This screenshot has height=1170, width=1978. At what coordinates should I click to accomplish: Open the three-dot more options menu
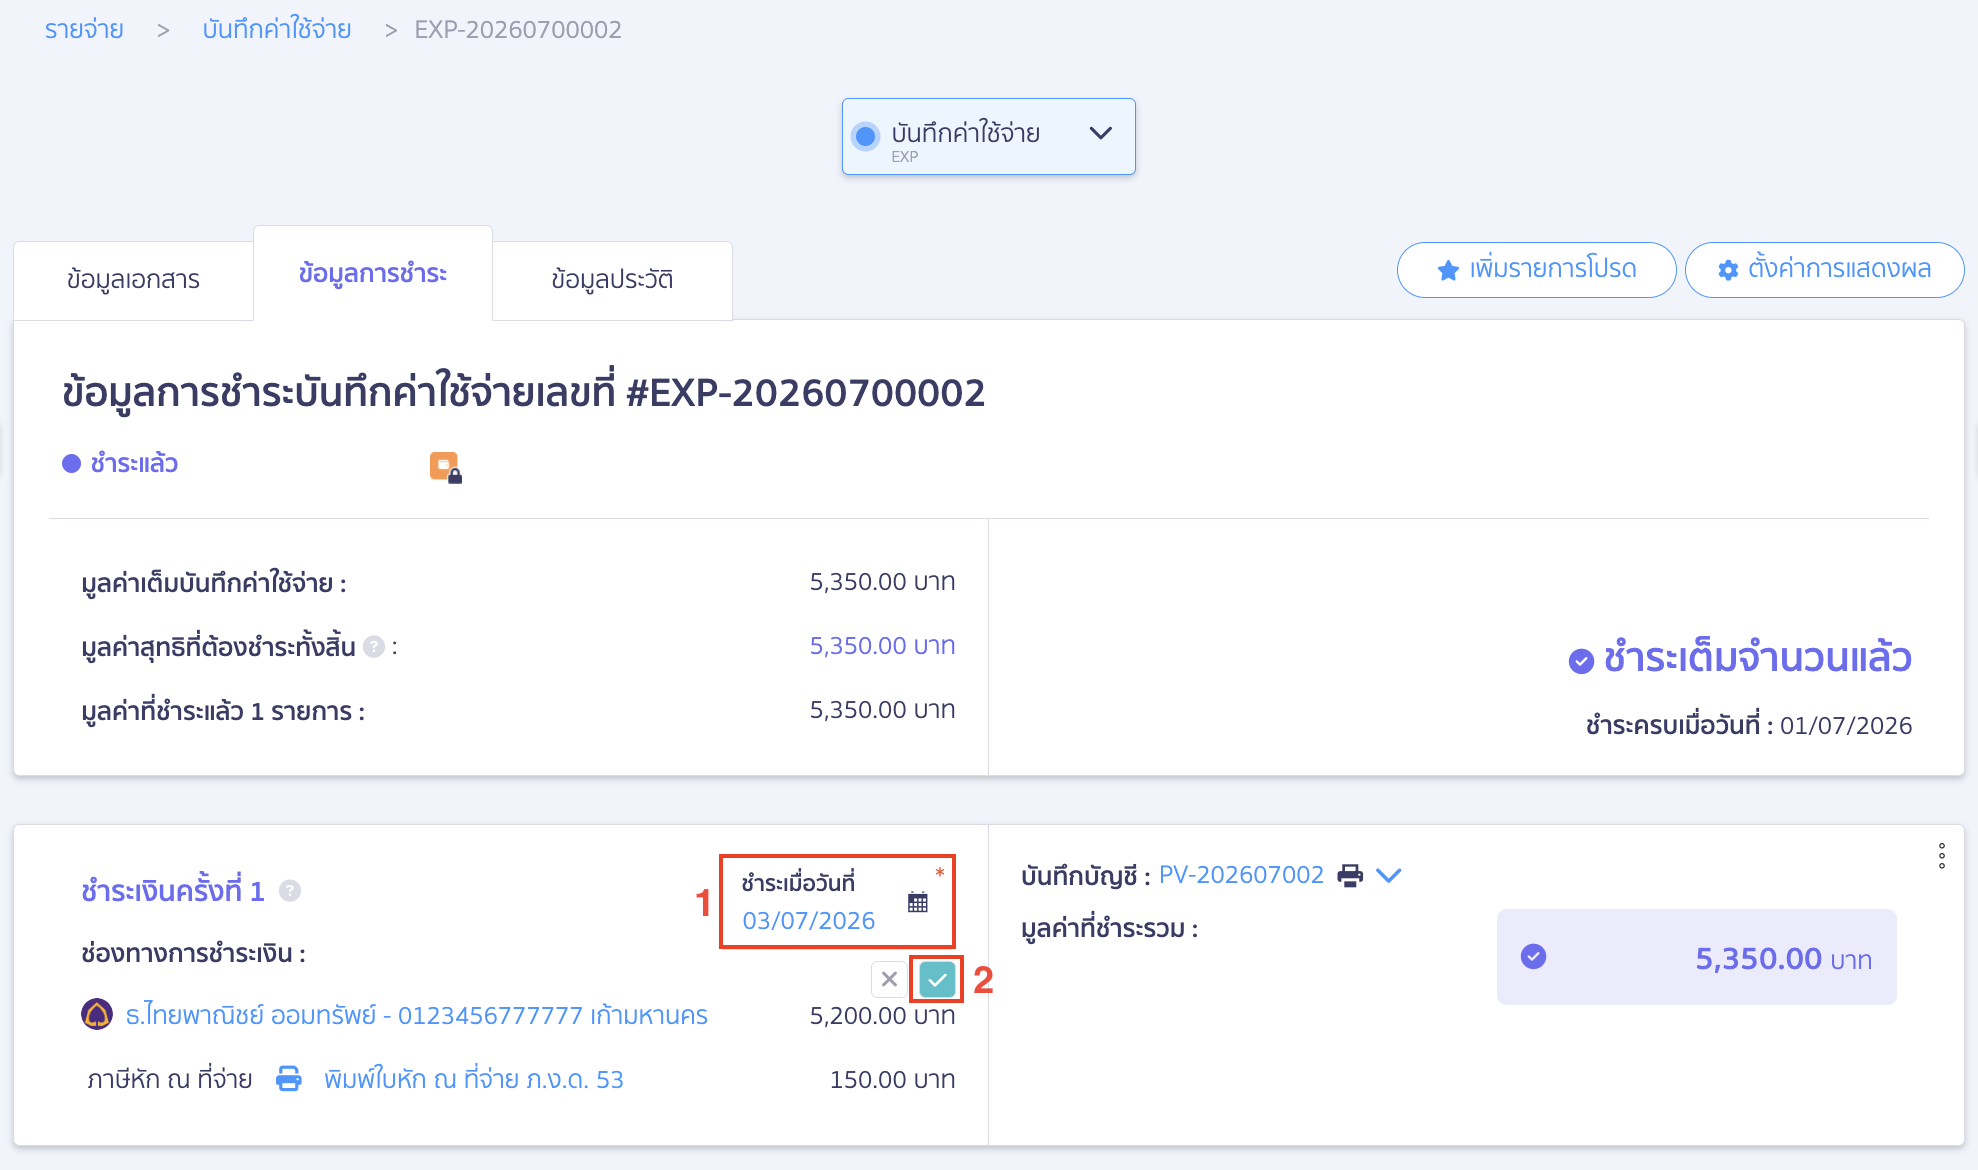point(1942,856)
